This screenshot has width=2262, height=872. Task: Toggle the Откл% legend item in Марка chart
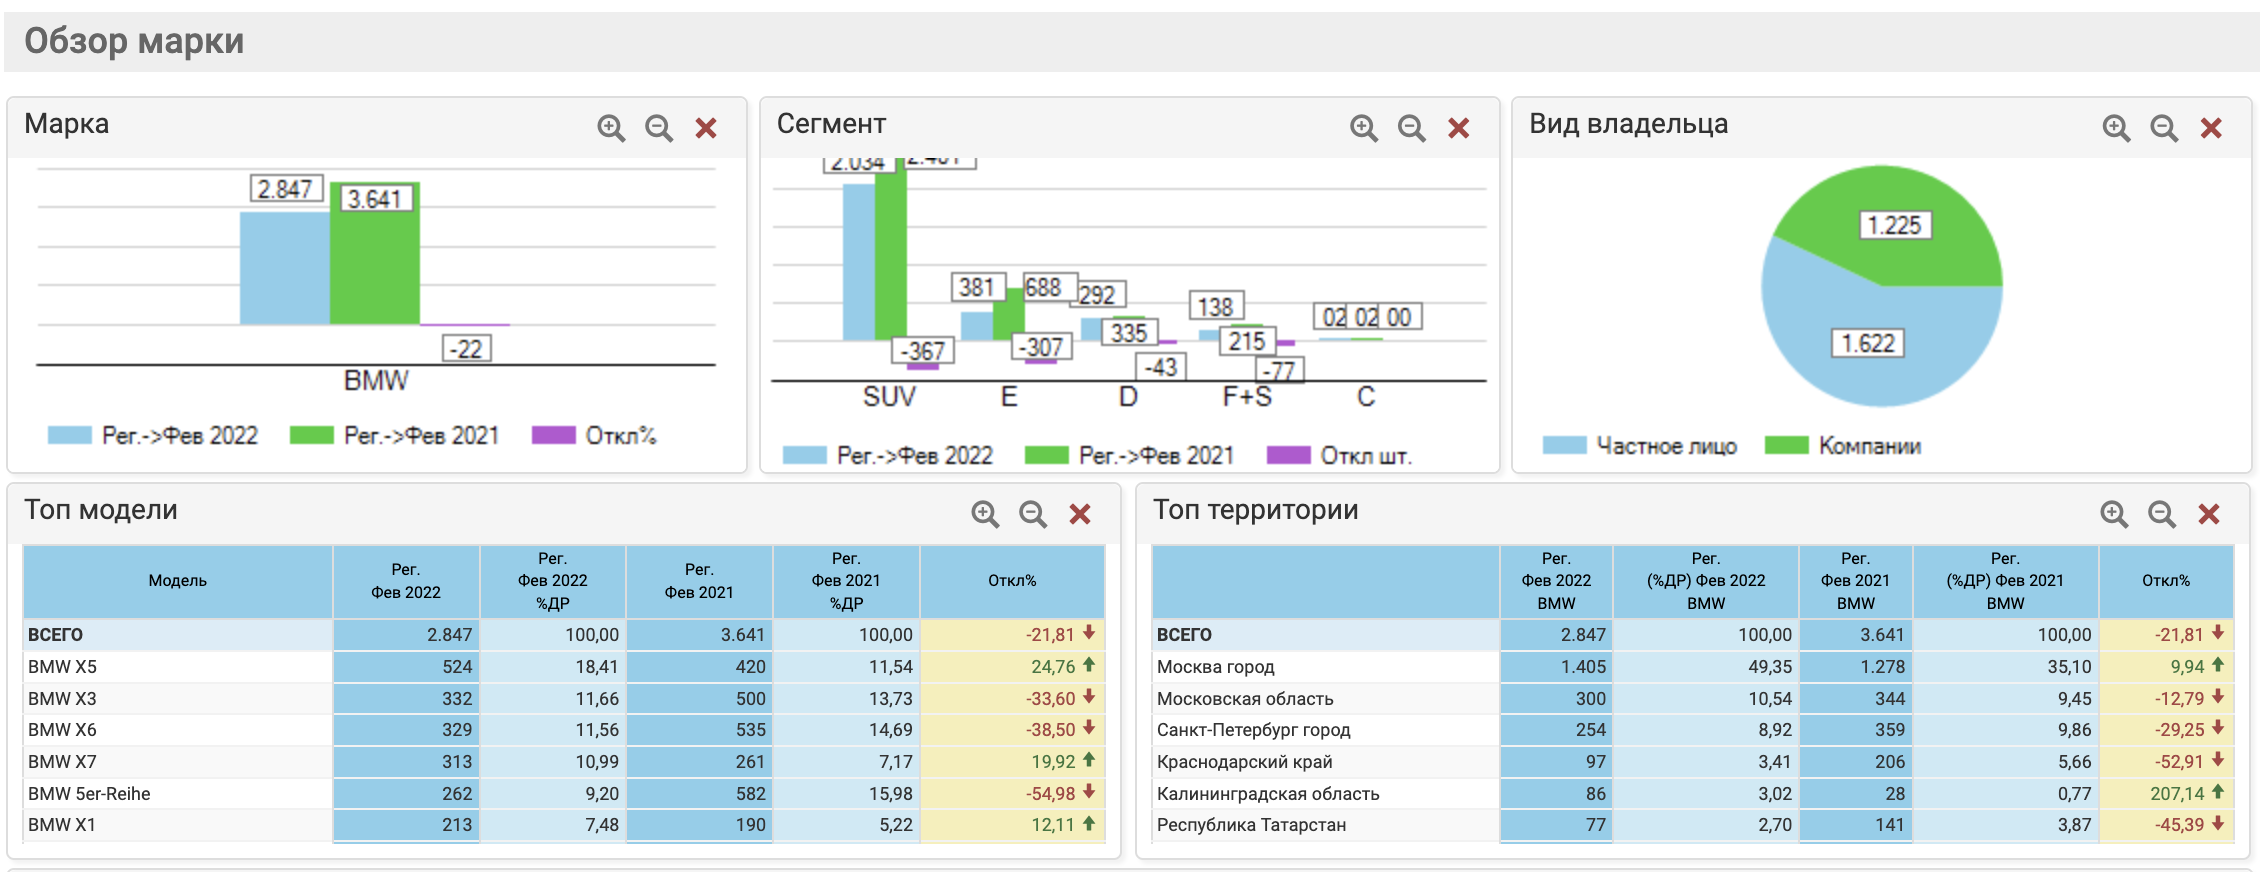[x=596, y=436]
